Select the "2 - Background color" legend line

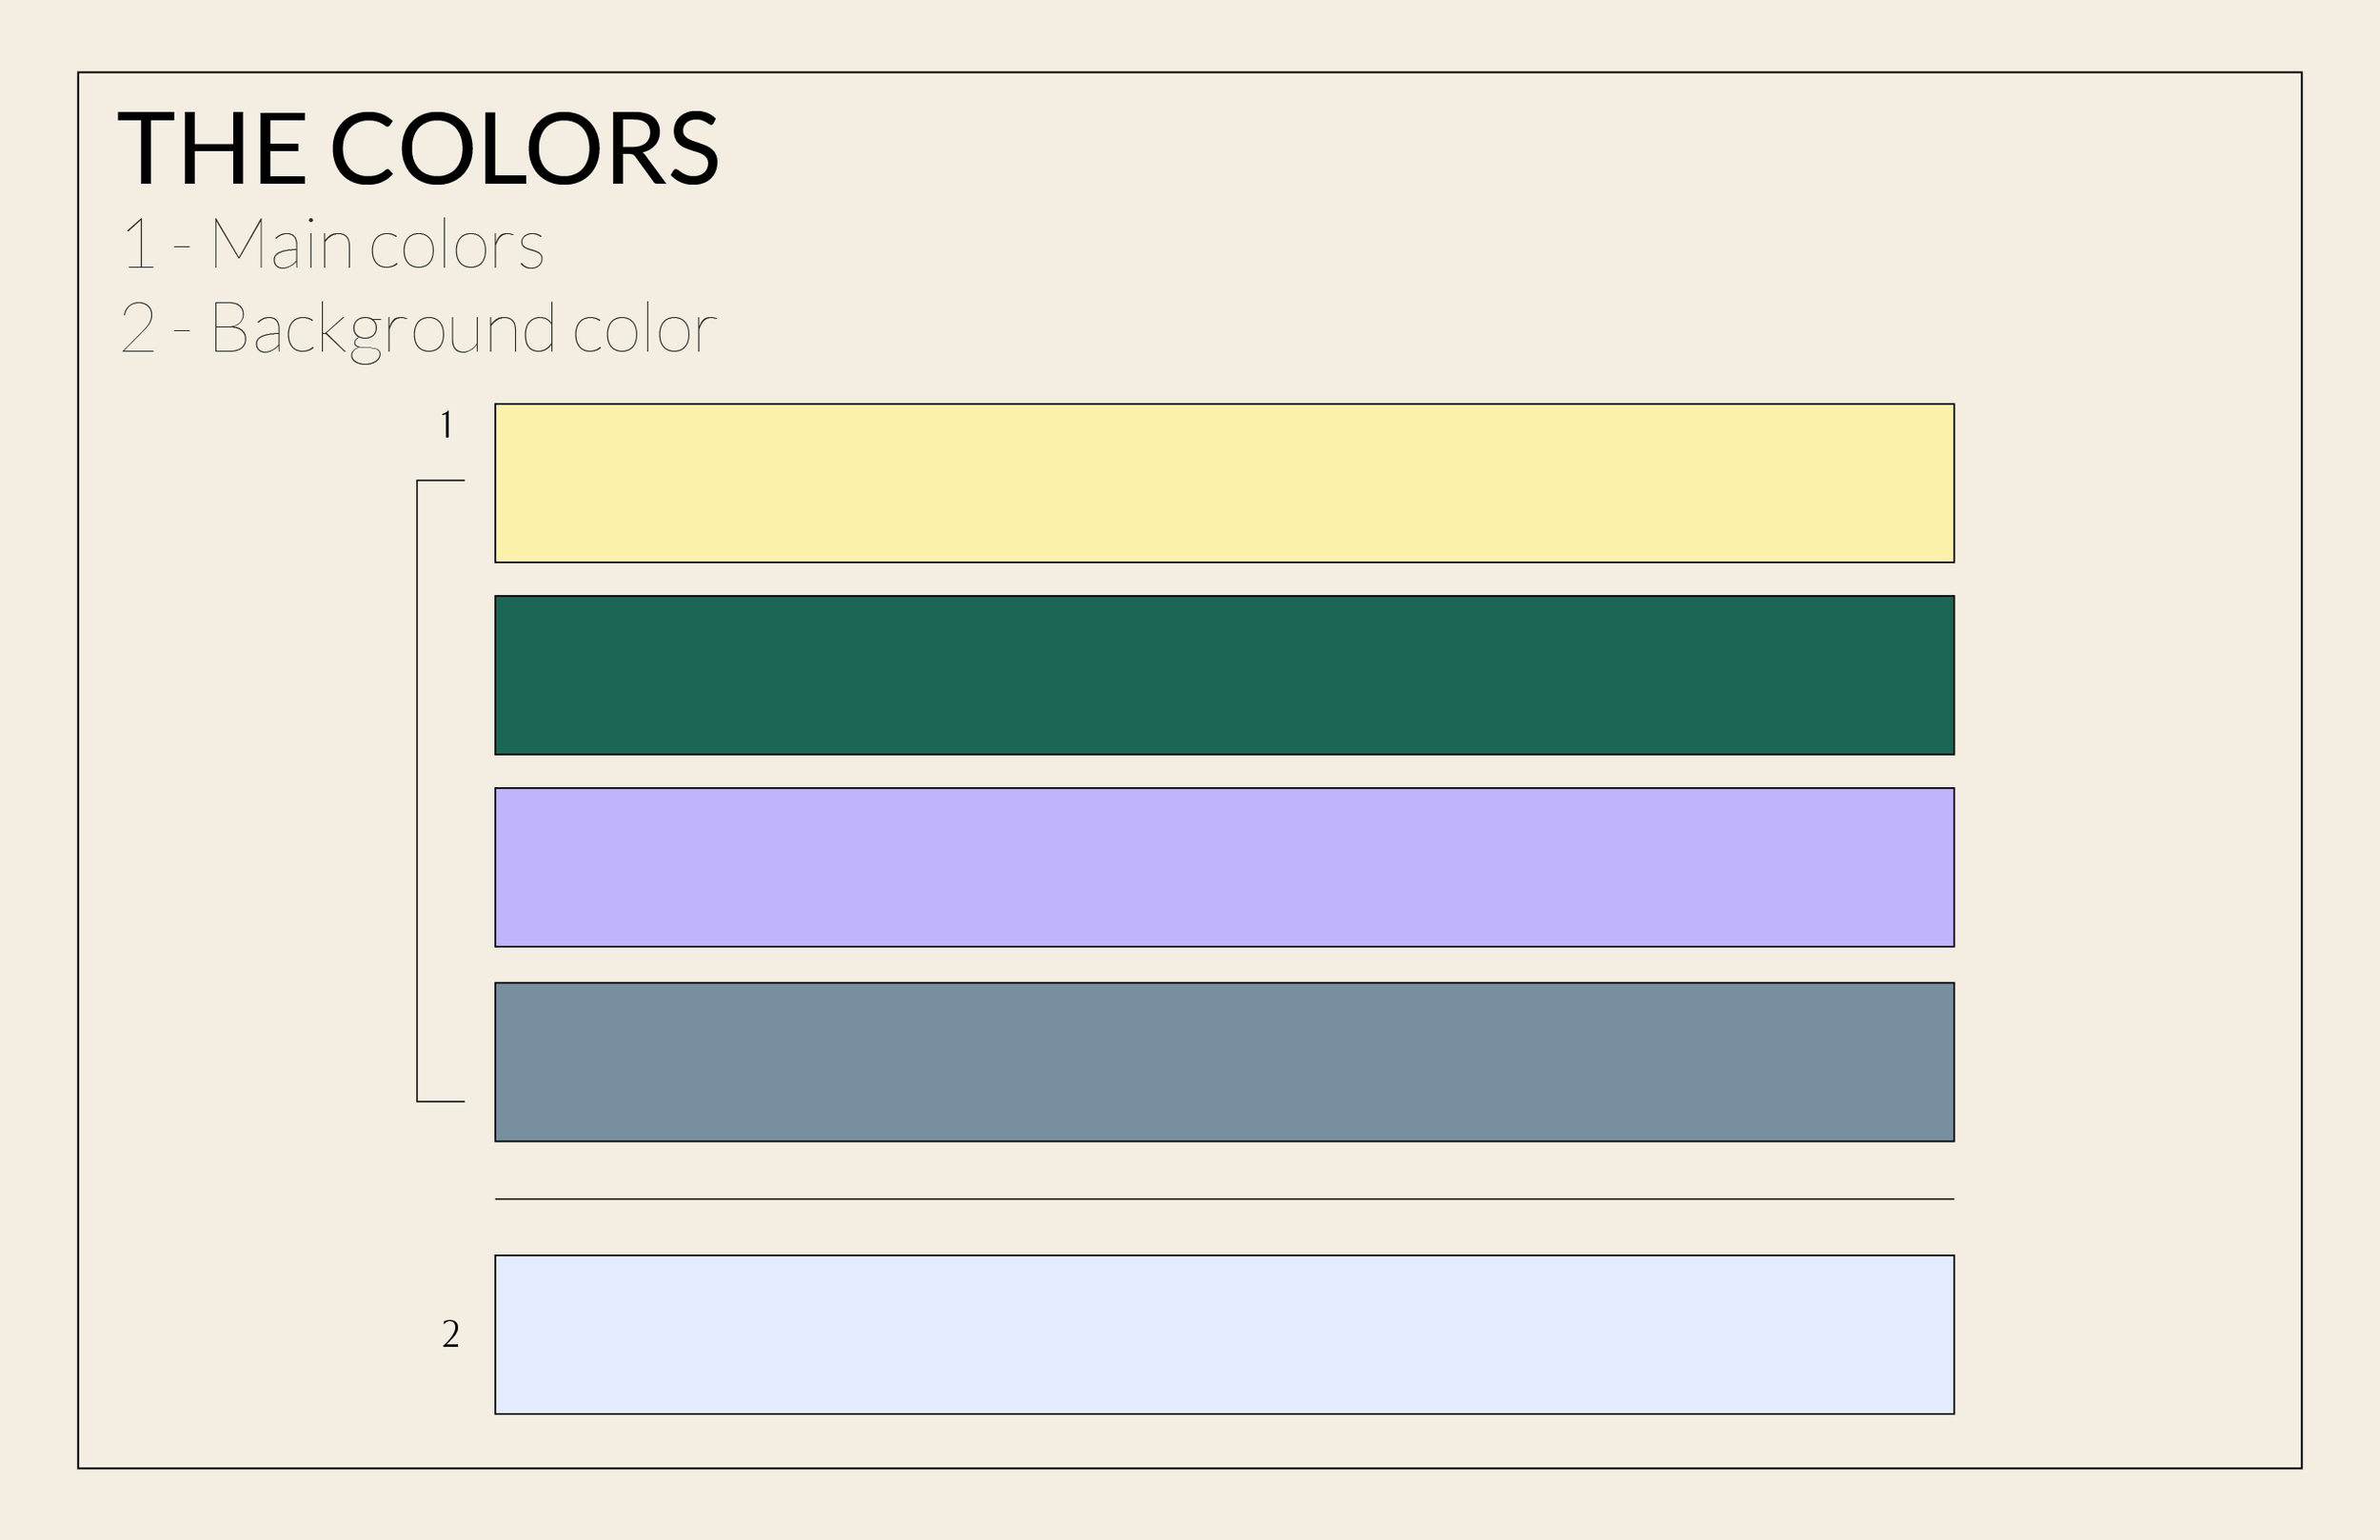pyautogui.click(x=418, y=328)
